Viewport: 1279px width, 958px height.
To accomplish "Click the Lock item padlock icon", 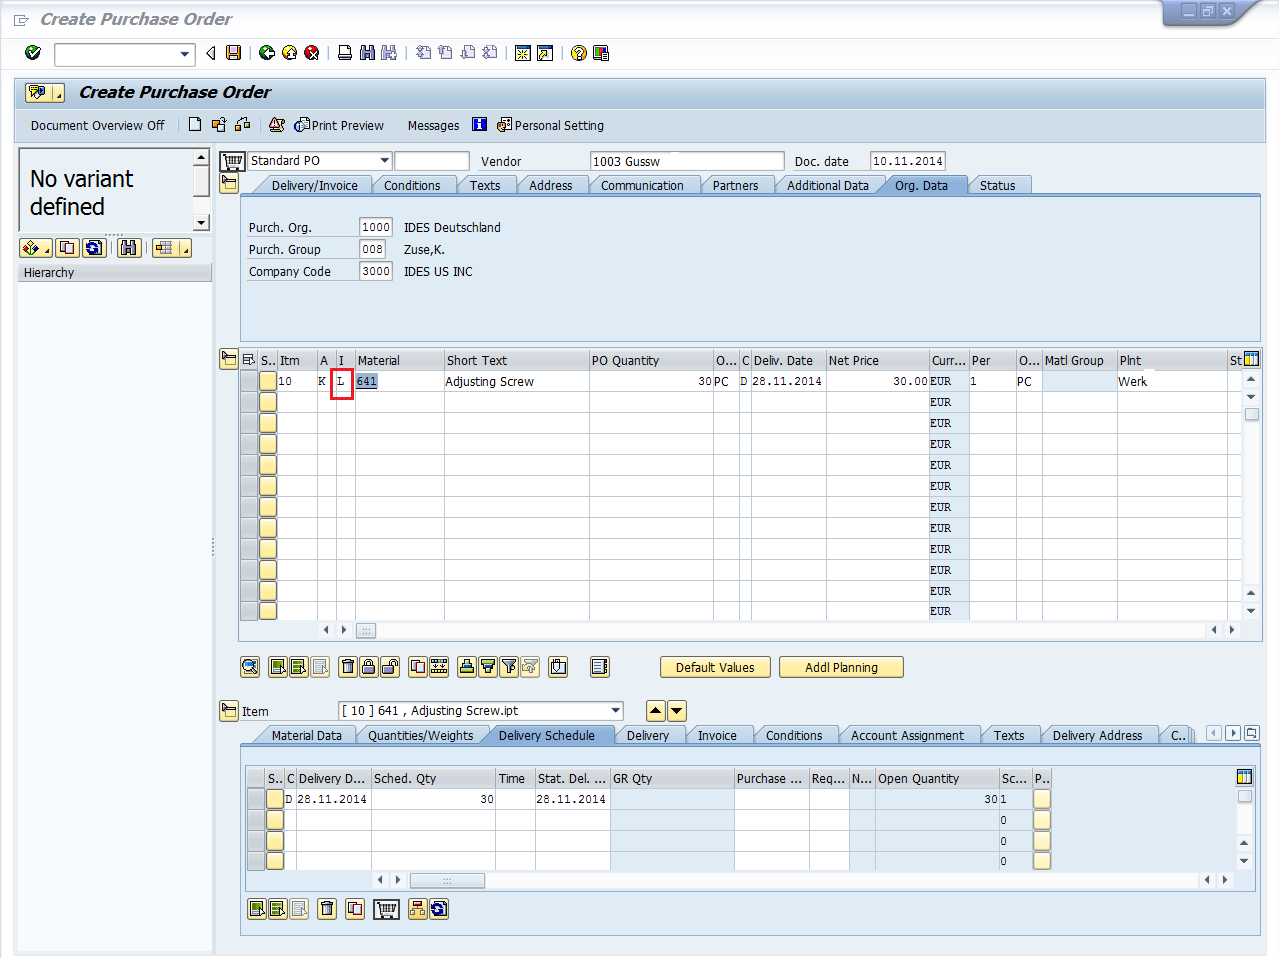I will click(x=368, y=667).
